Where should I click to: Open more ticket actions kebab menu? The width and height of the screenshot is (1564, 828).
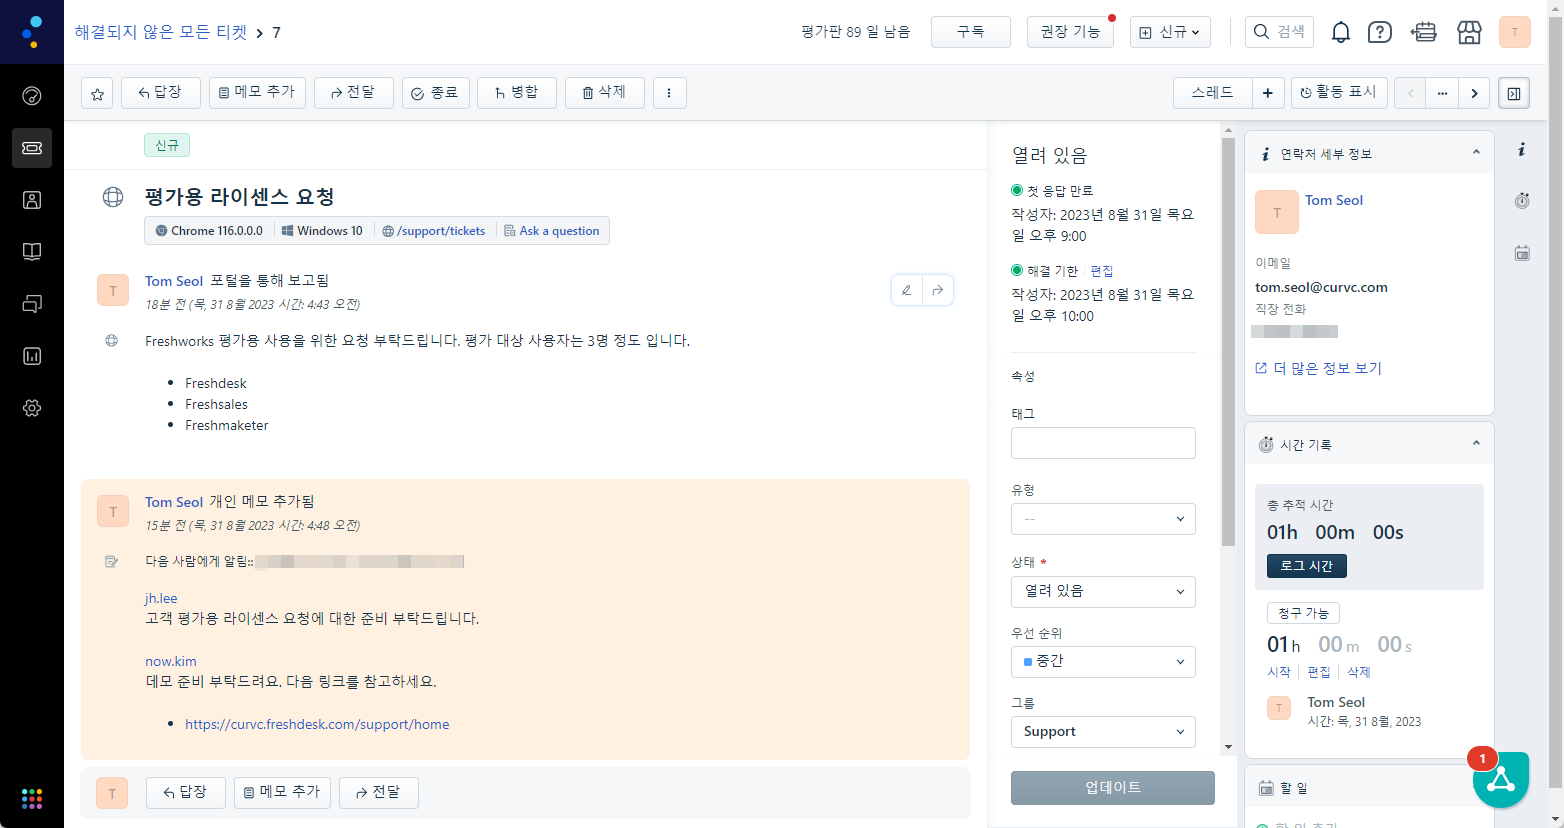point(669,93)
